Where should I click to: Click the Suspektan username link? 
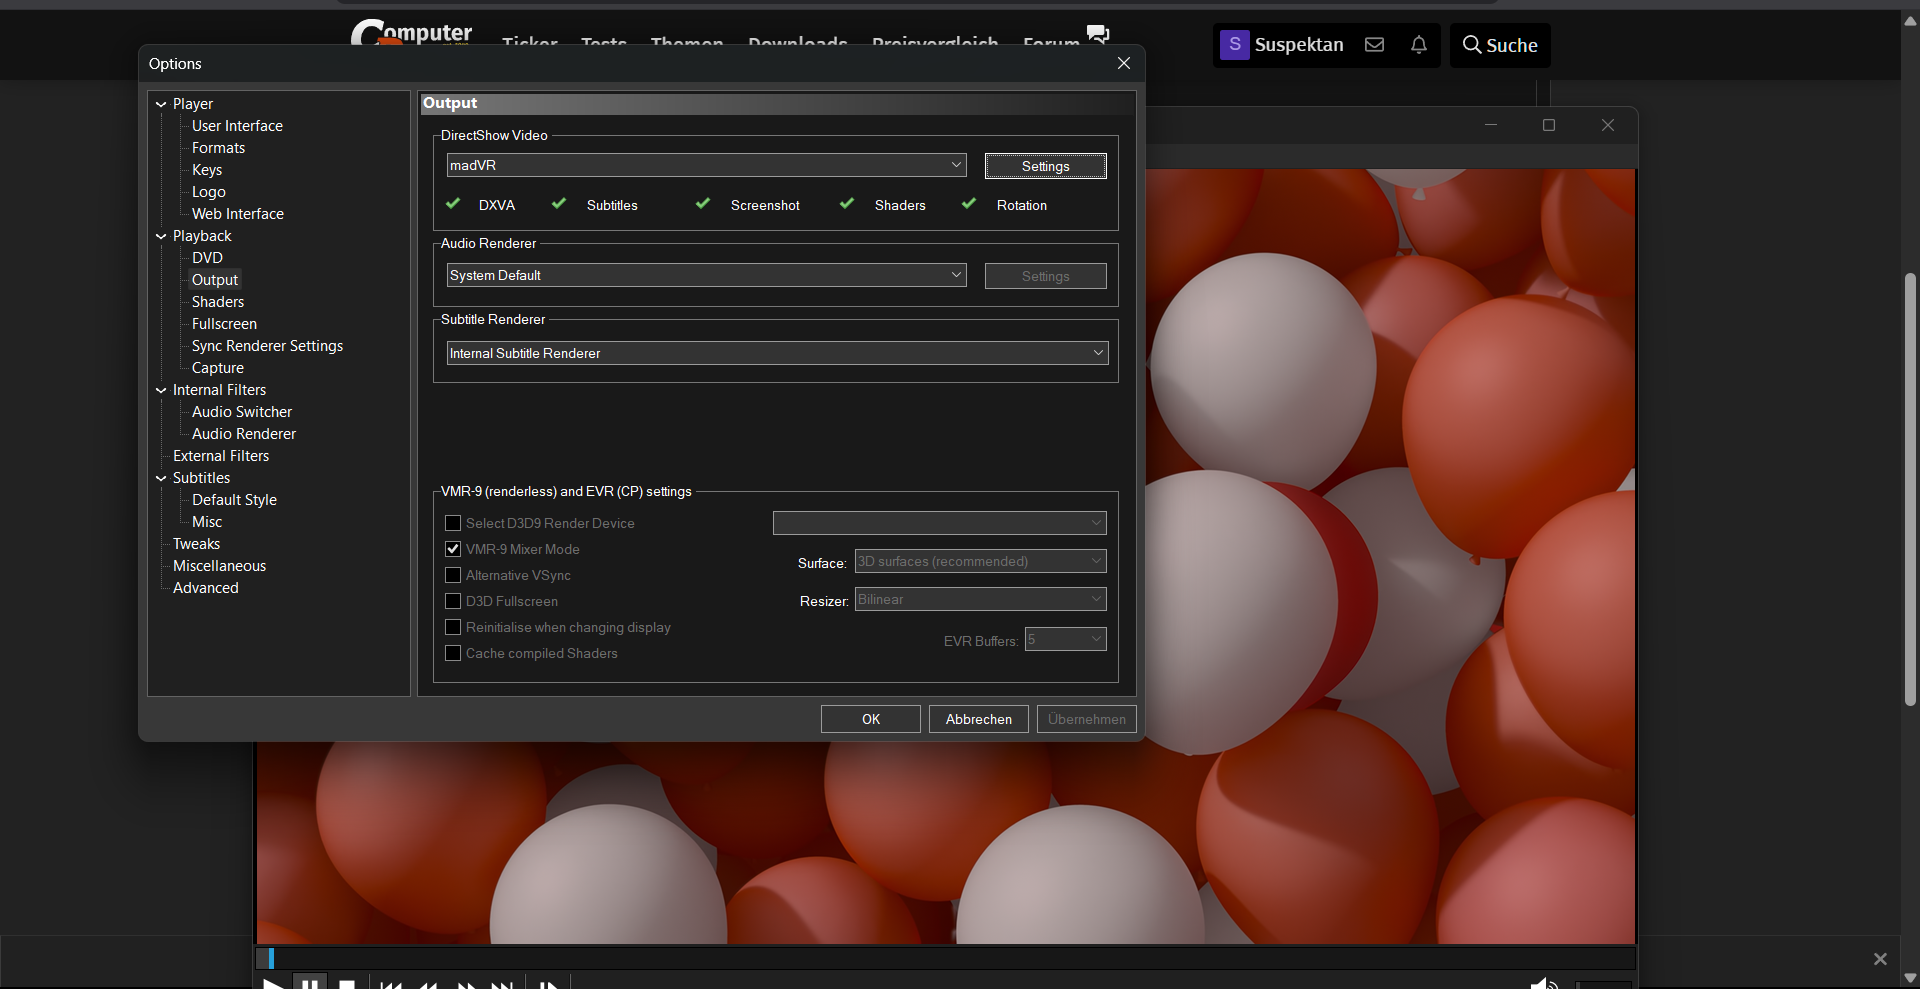[1299, 45]
